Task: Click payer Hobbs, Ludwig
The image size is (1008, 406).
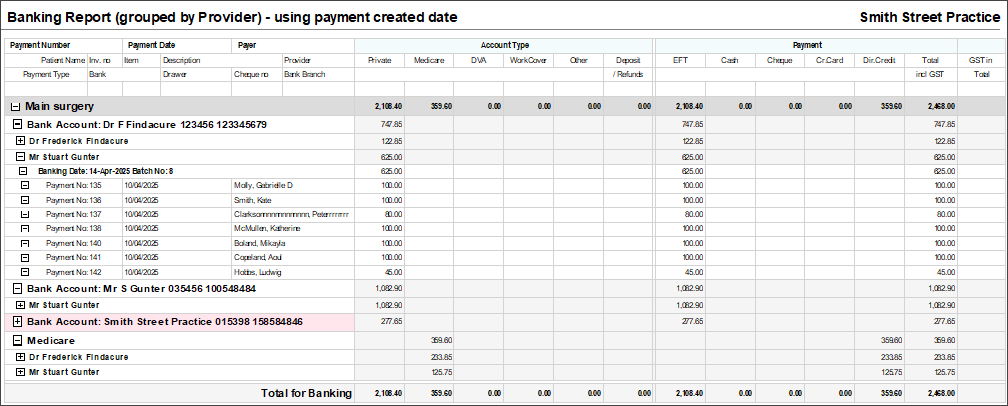Action: click(258, 272)
